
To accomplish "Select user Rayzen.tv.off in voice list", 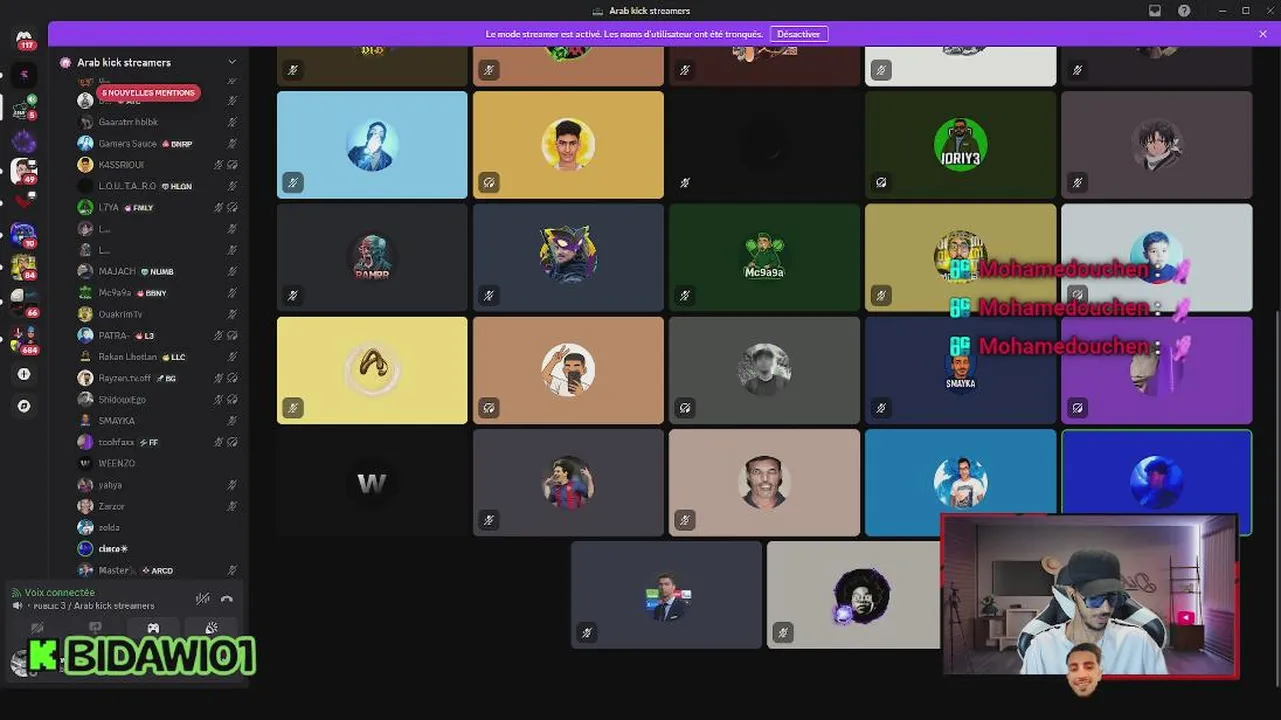I will coord(157,378).
